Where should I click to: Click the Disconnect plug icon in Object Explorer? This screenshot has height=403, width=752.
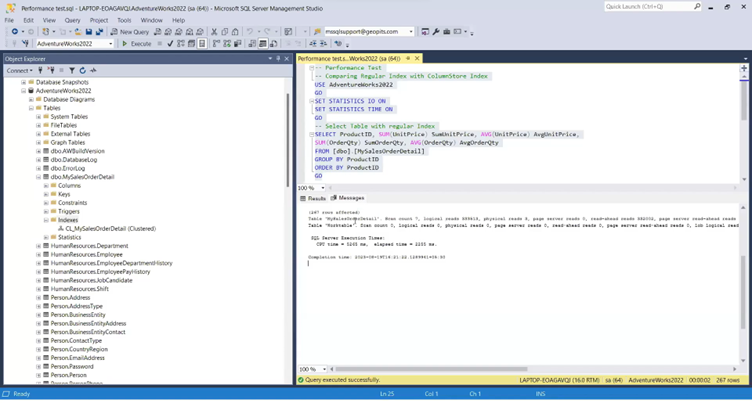[x=51, y=71]
